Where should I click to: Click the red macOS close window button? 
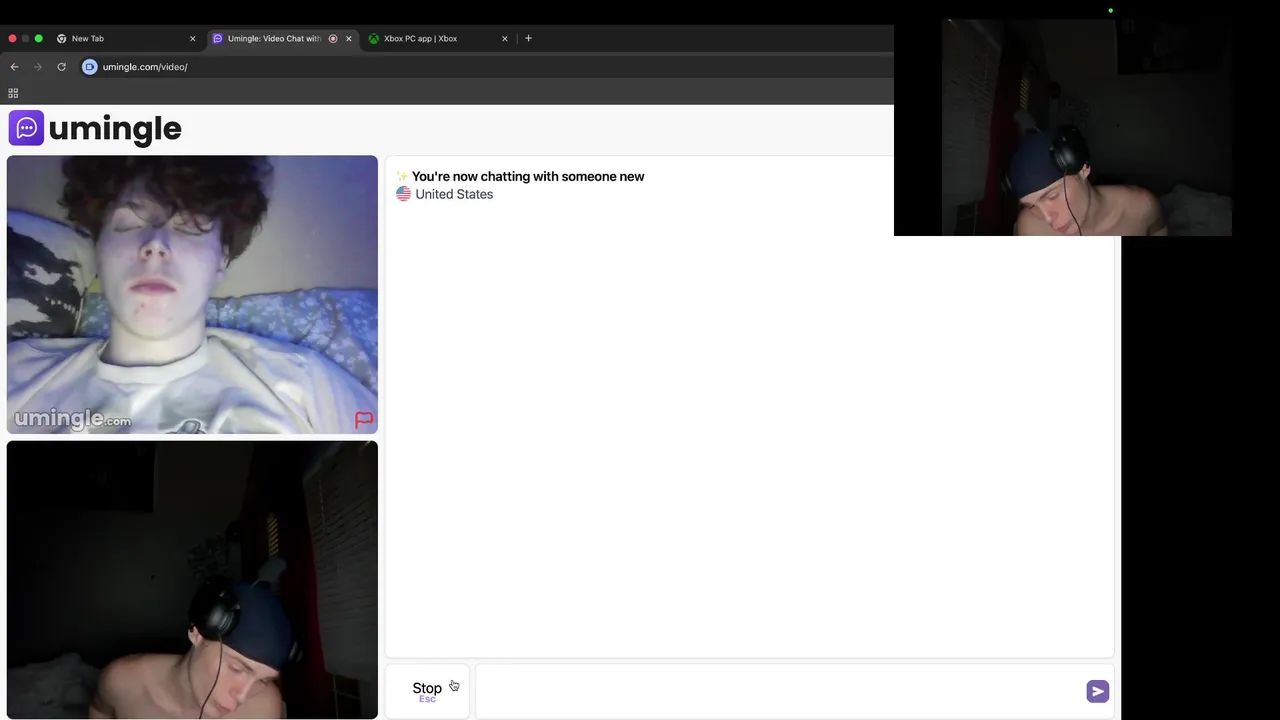point(12,39)
